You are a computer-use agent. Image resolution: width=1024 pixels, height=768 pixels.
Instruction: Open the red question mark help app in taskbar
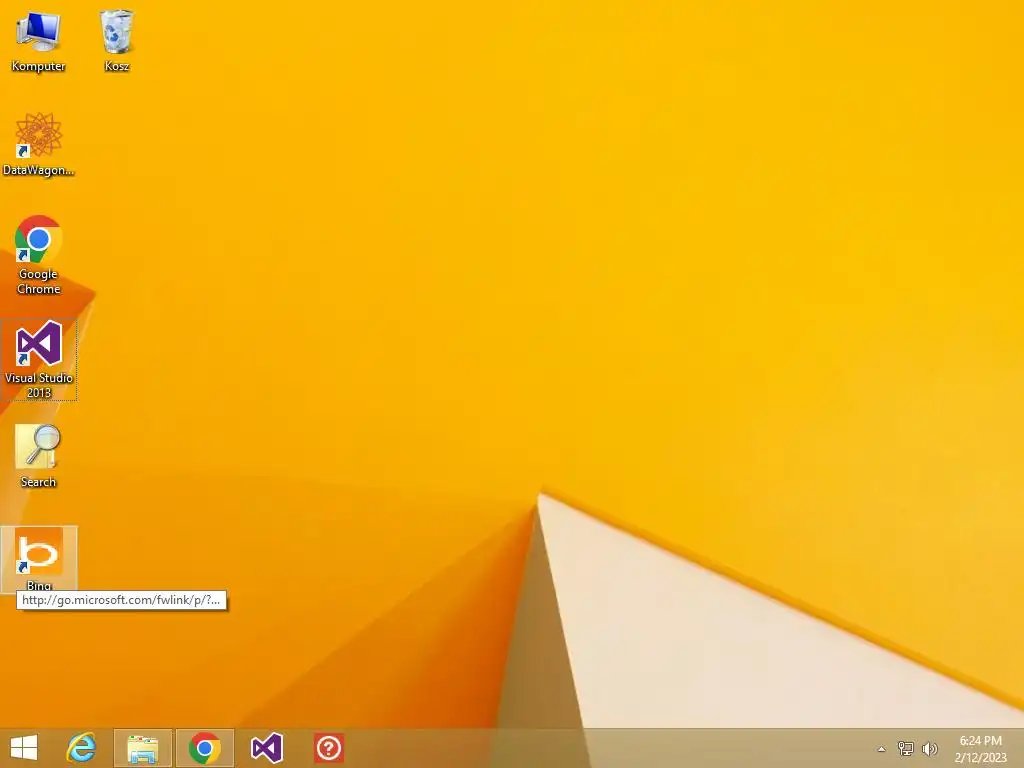(x=328, y=748)
